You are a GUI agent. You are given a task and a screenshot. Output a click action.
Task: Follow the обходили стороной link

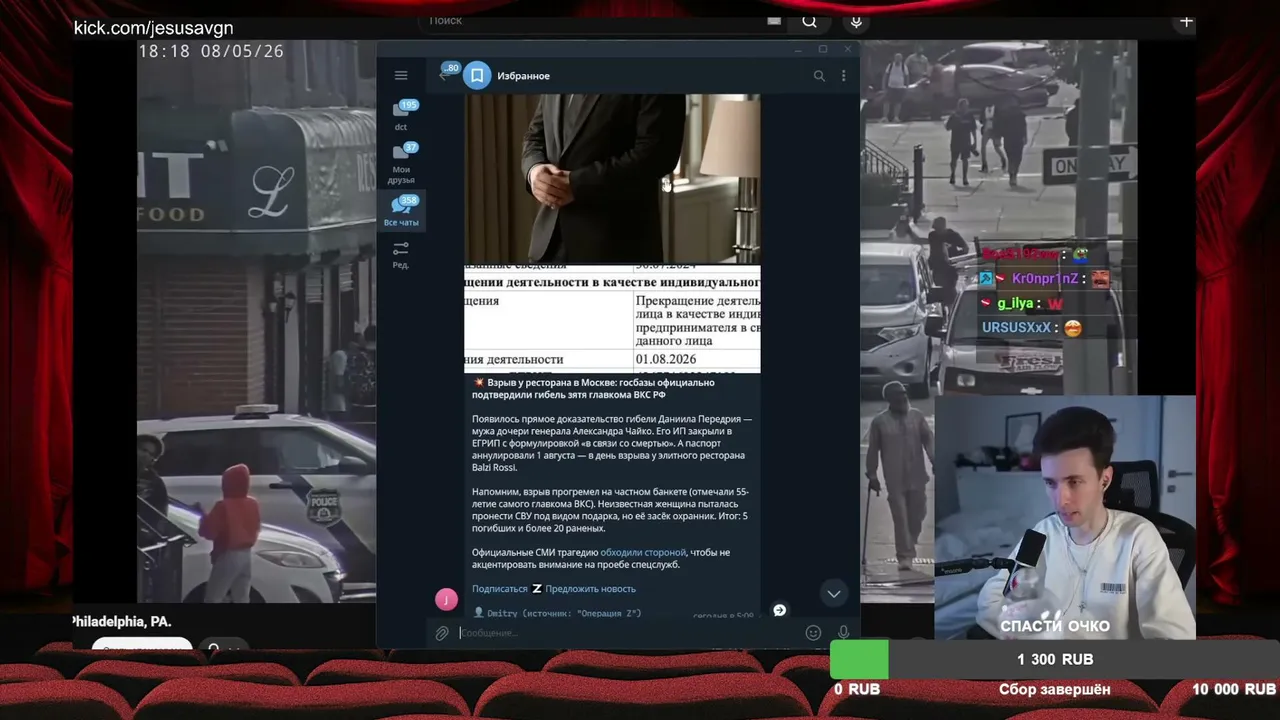[x=643, y=552]
